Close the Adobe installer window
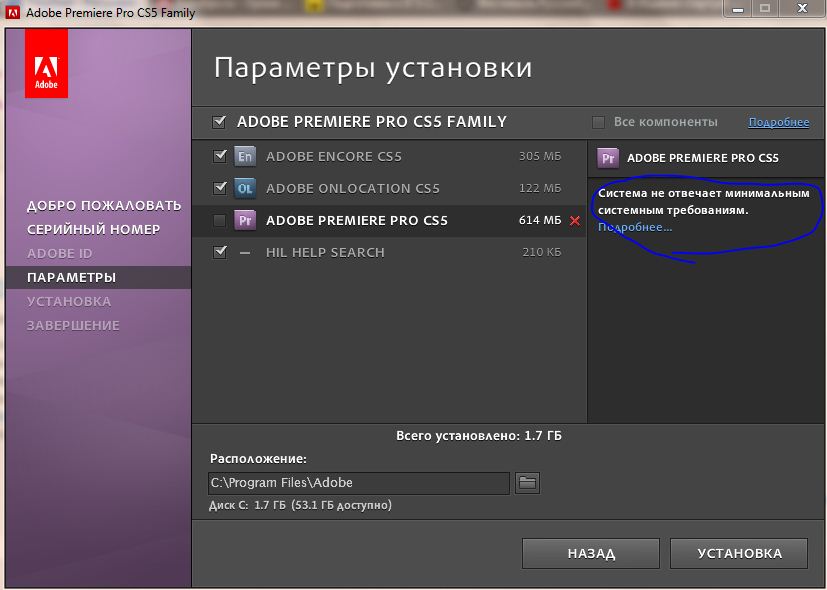Viewport: 827px width, 590px height. [x=802, y=8]
